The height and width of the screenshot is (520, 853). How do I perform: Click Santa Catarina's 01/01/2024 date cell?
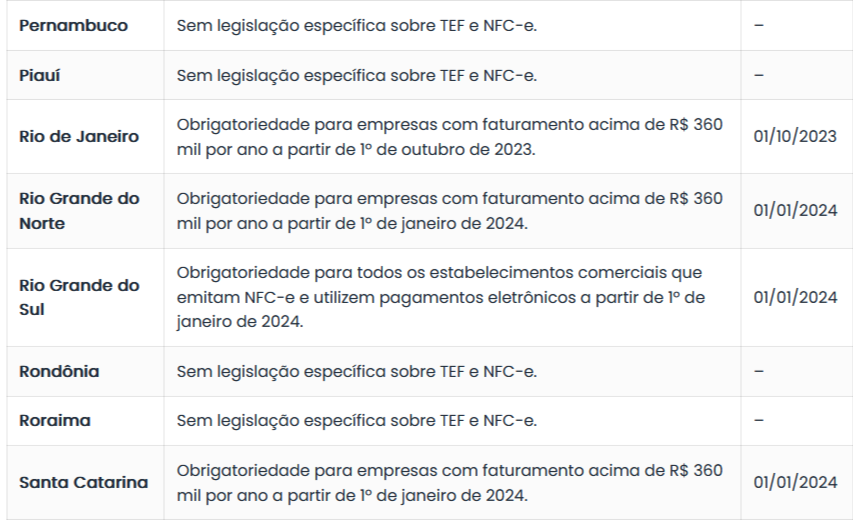(x=796, y=482)
